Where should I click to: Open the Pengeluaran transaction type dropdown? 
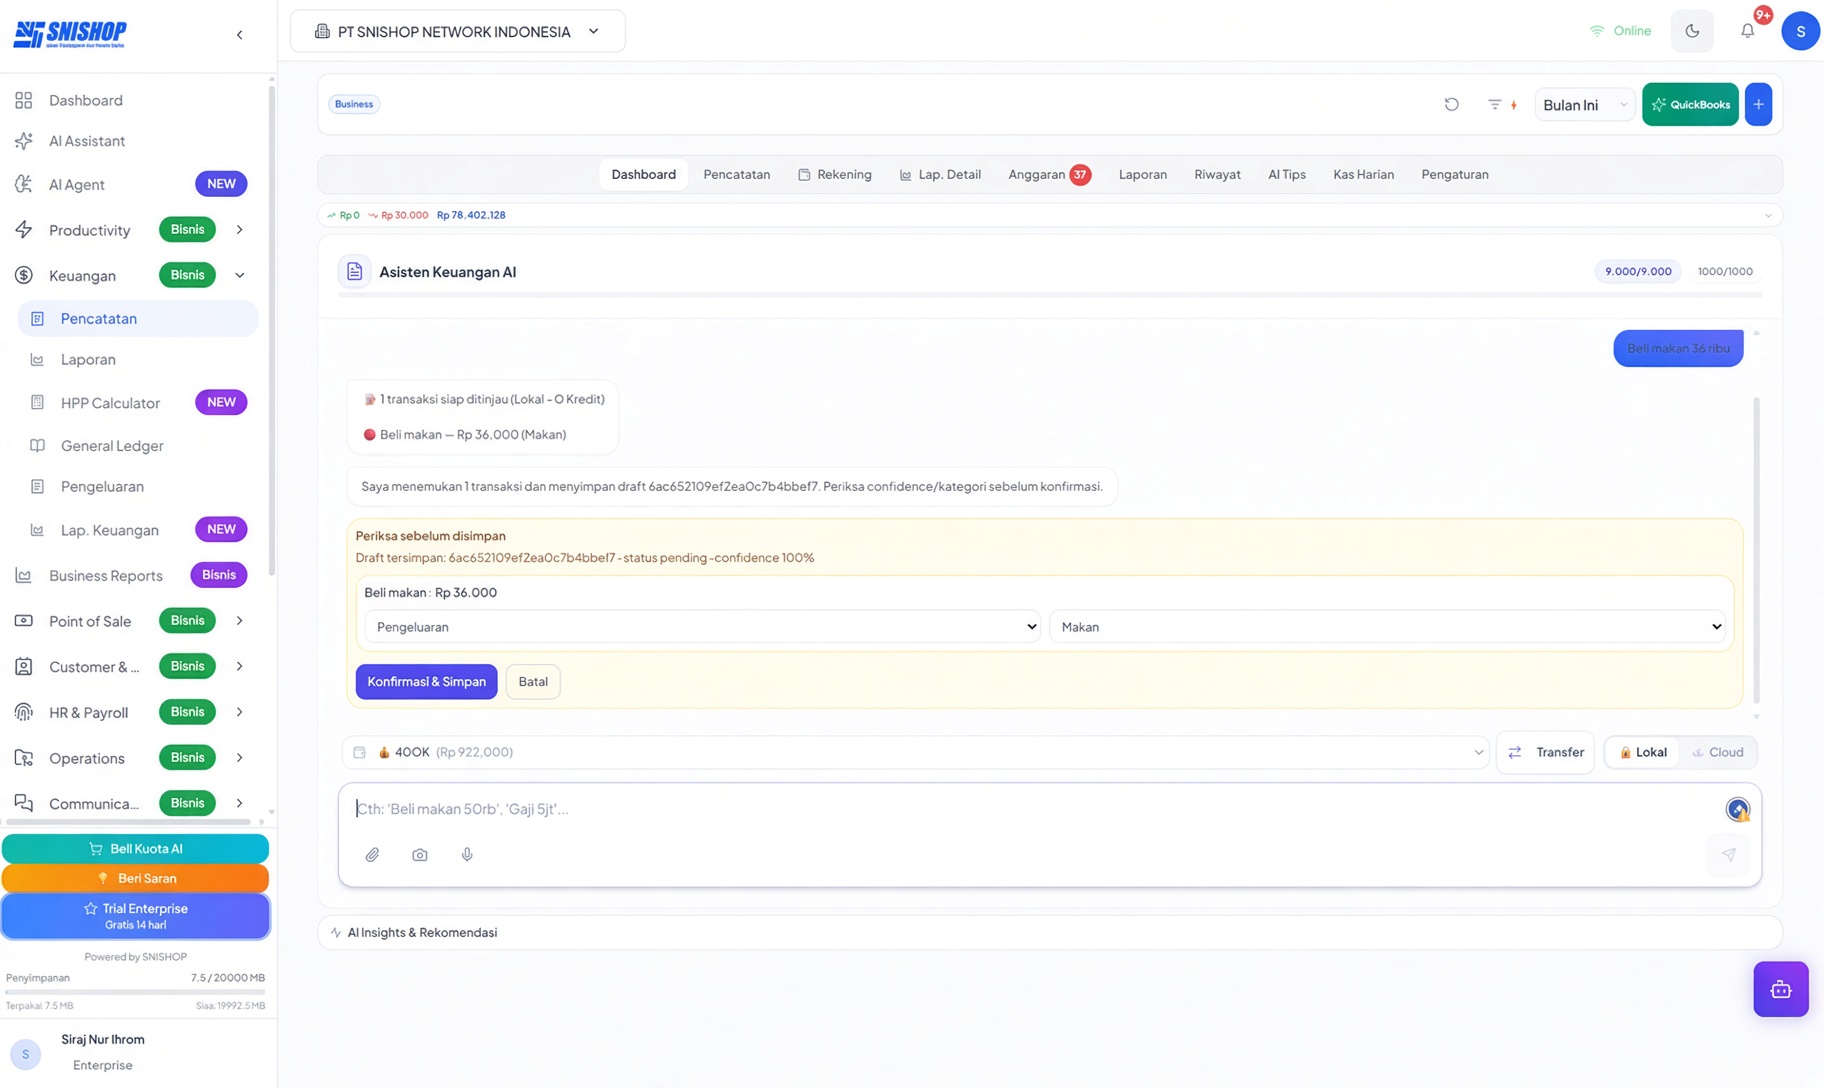click(x=702, y=627)
